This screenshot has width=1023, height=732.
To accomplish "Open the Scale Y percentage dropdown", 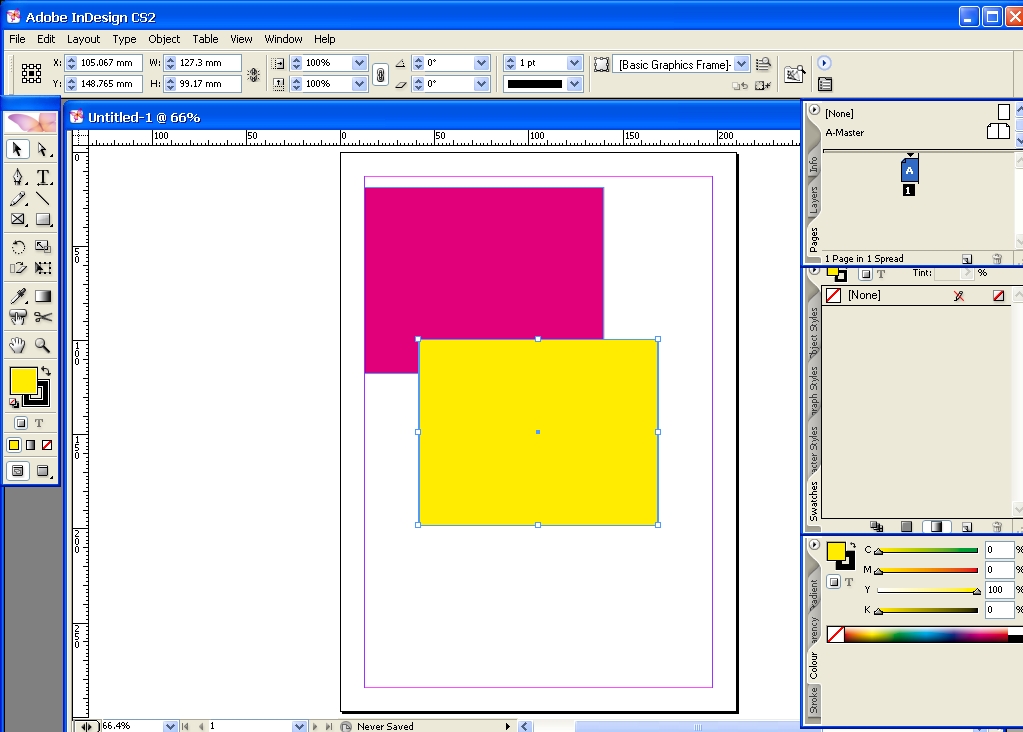I will tap(359, 84).
